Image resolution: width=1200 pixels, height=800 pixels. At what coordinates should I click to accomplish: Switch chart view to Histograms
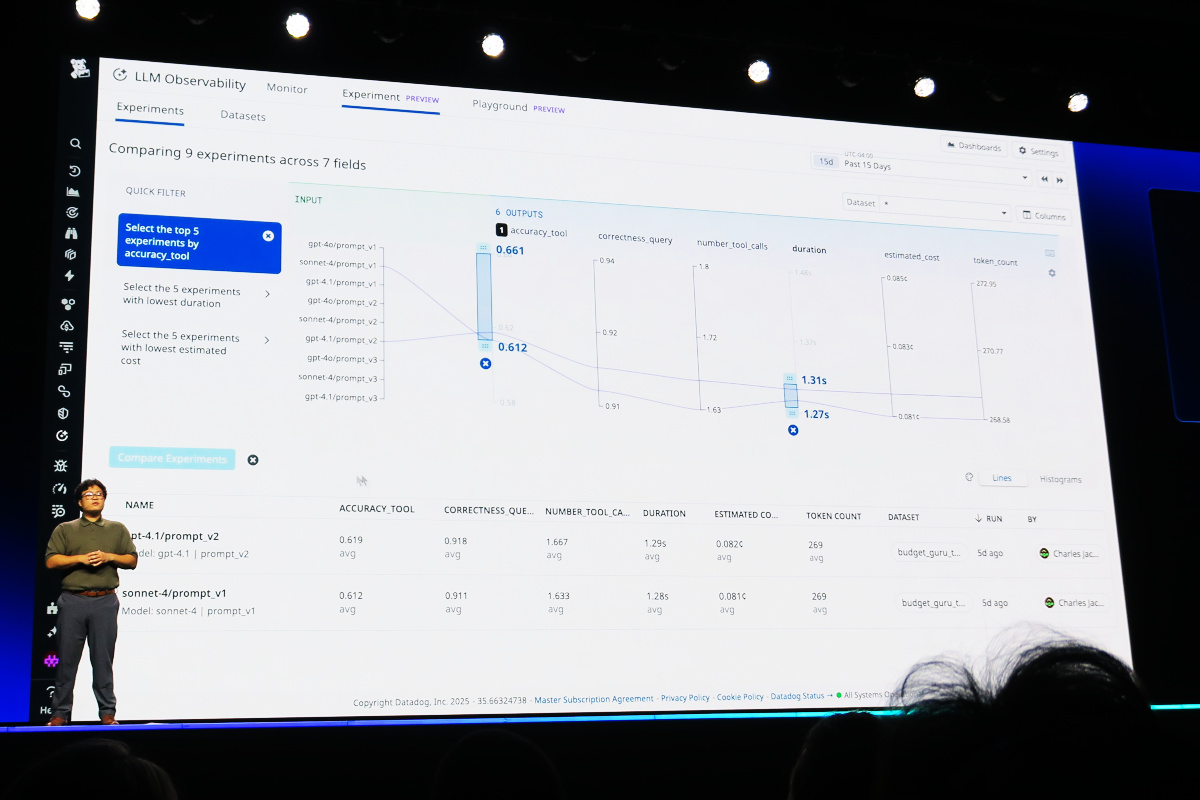click(x=1060, y=480)
